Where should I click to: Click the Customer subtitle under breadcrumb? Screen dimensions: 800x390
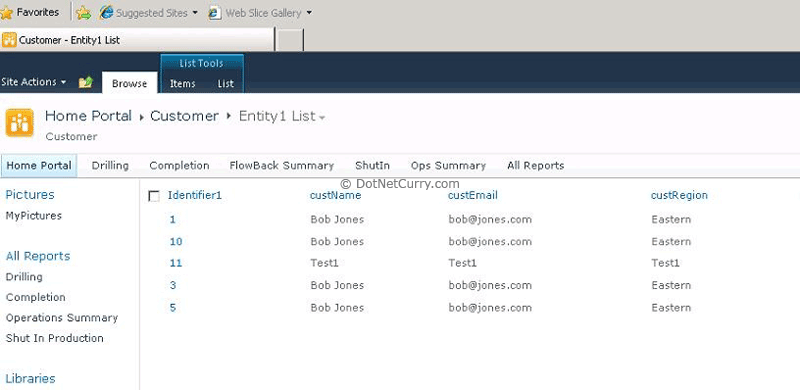(71, 137)
